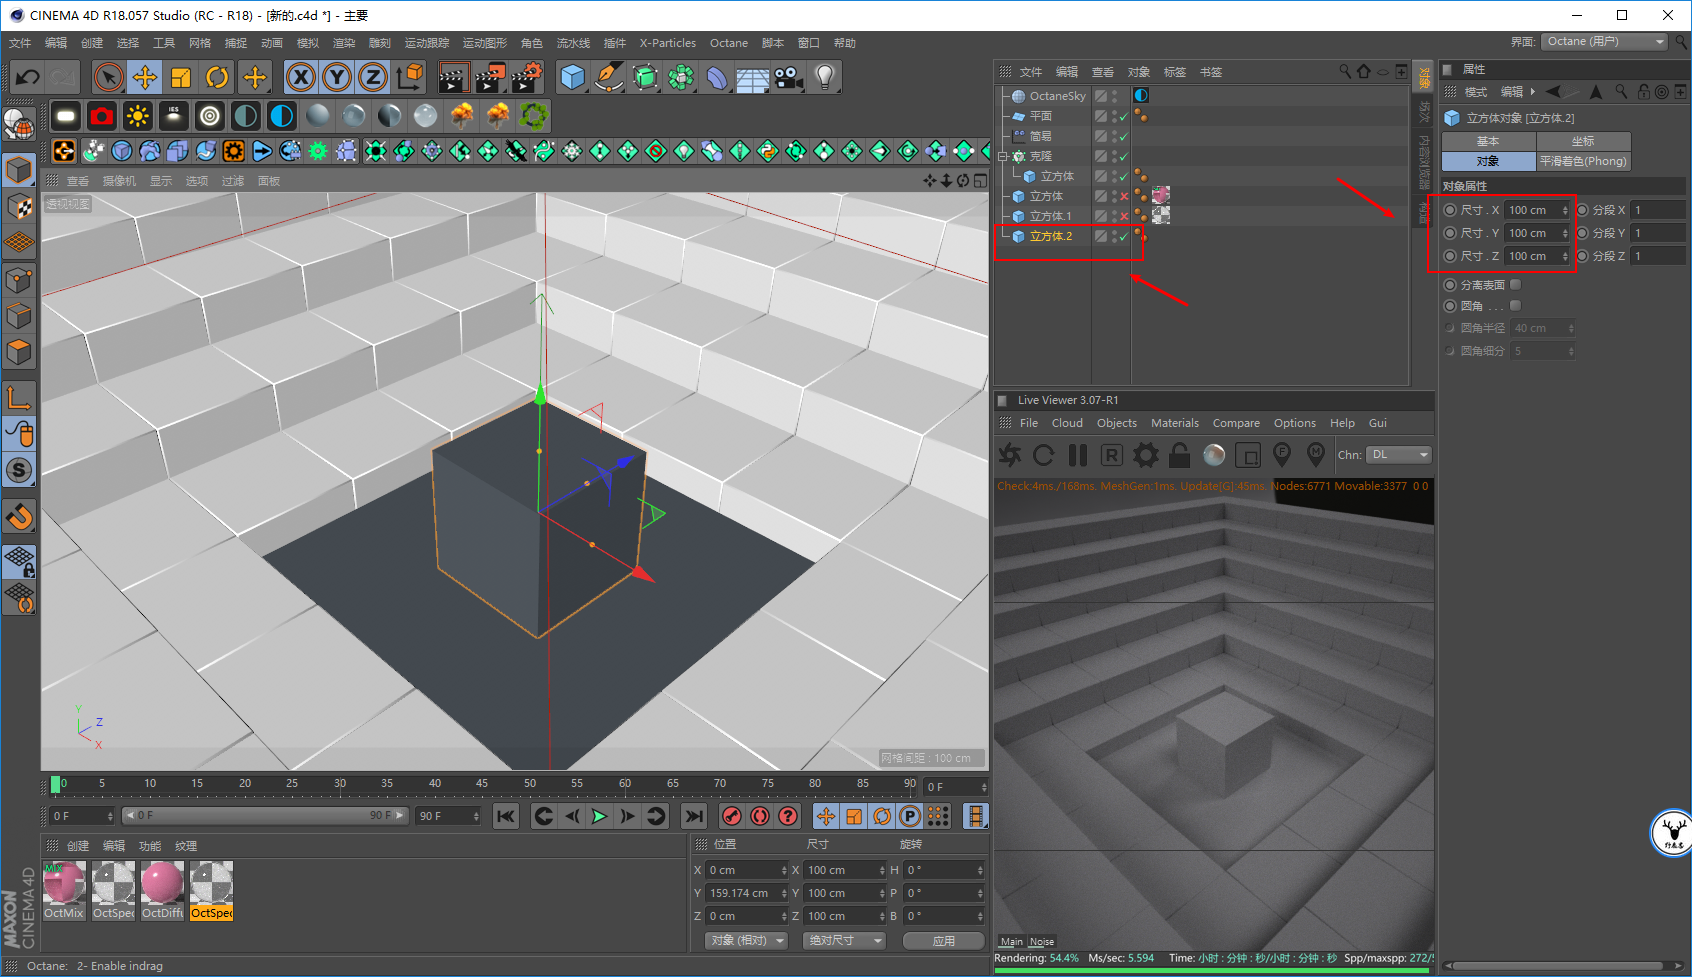
Task: Click the green playhead at frame 0
Action: (x=56, y=785)
